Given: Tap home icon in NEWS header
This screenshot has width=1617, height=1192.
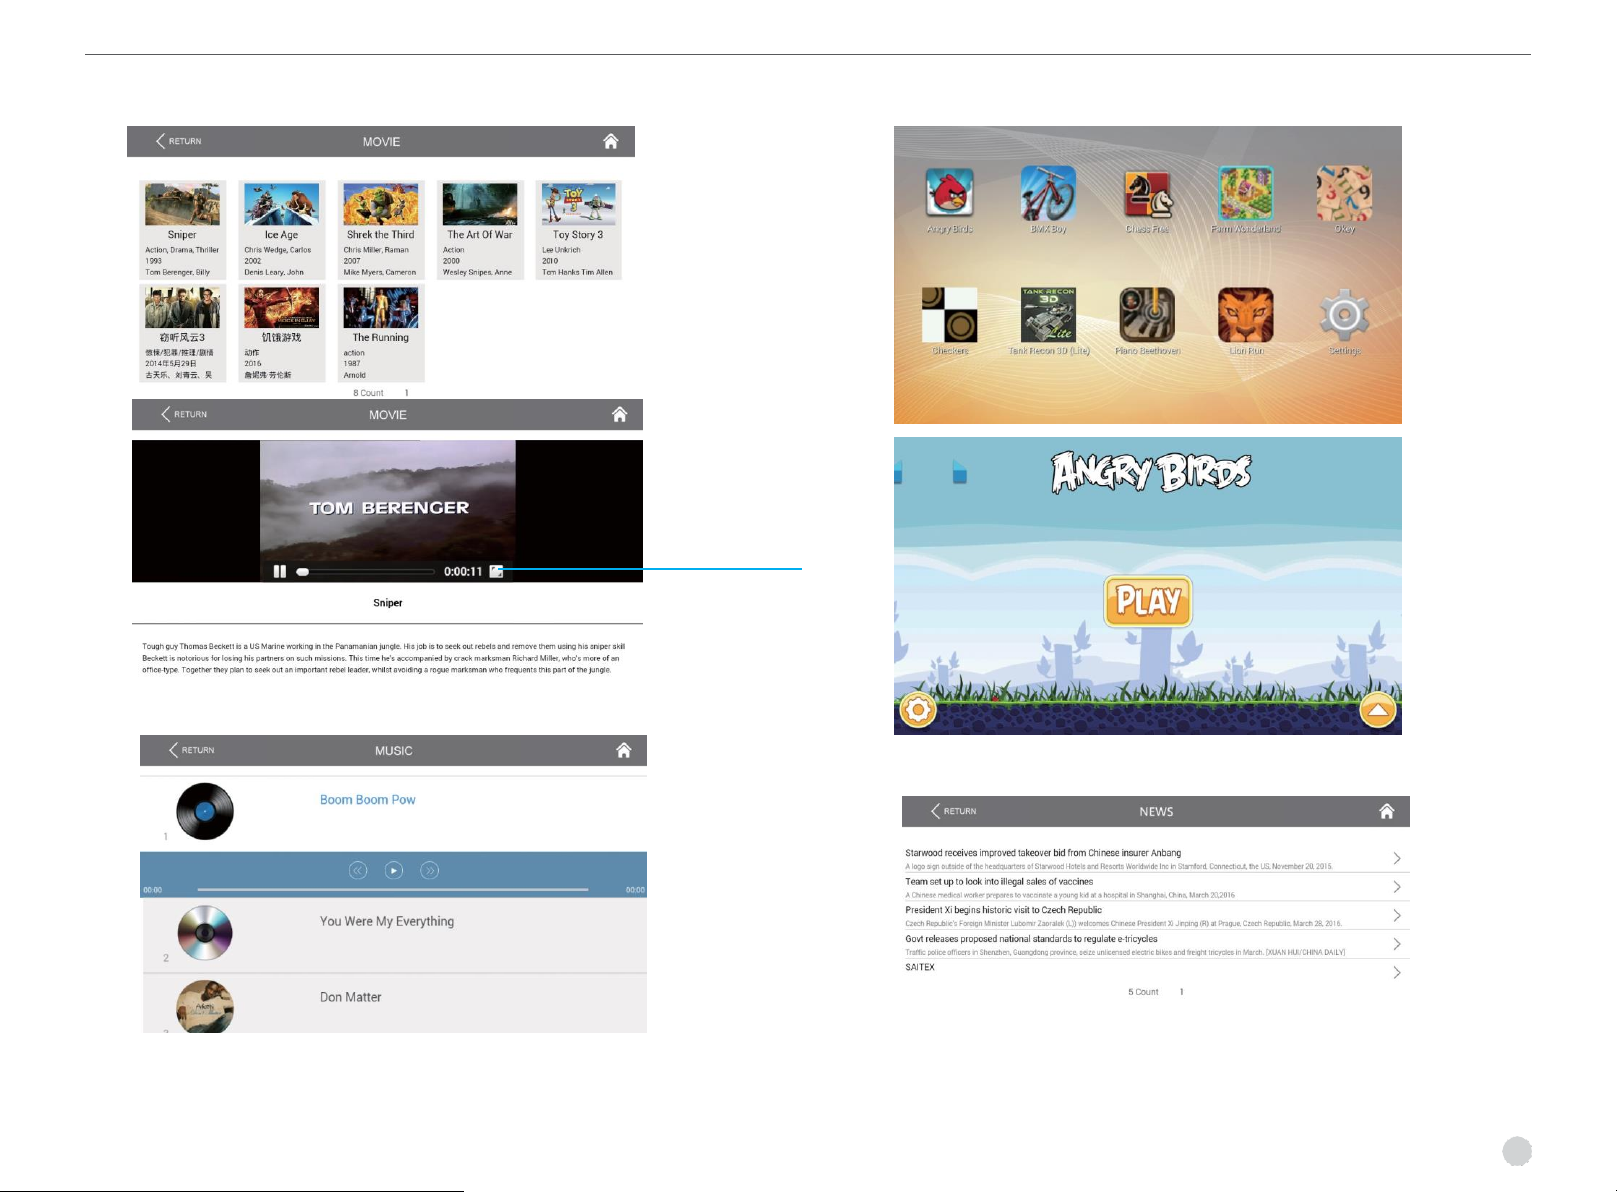Looking at the screenshot, I should (1387, 811).
